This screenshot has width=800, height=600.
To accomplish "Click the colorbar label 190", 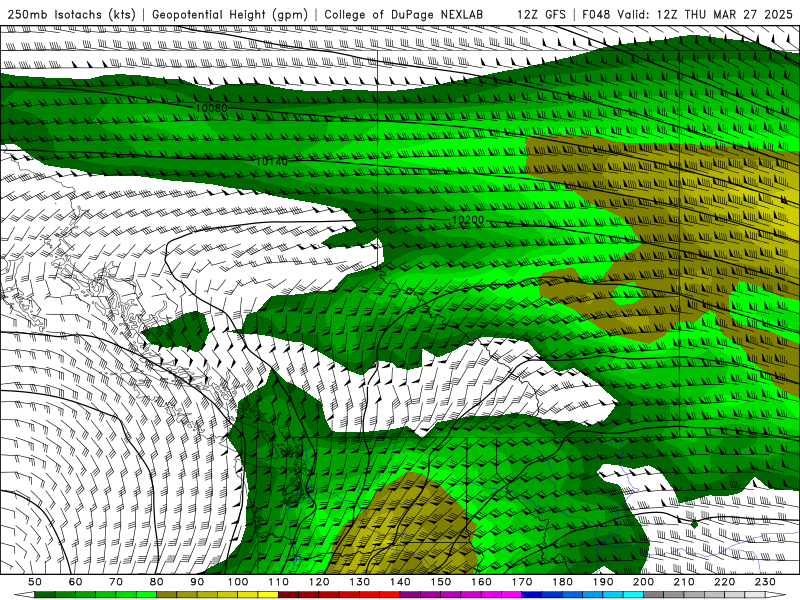I will pyautogui.click(x=603, y=582).
